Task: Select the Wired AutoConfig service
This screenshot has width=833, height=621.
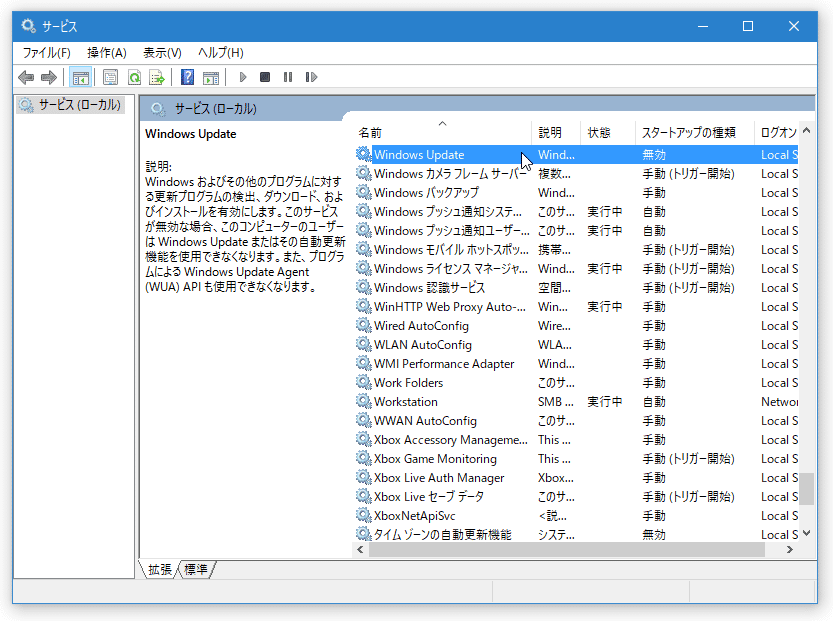Action: (576, 326)
